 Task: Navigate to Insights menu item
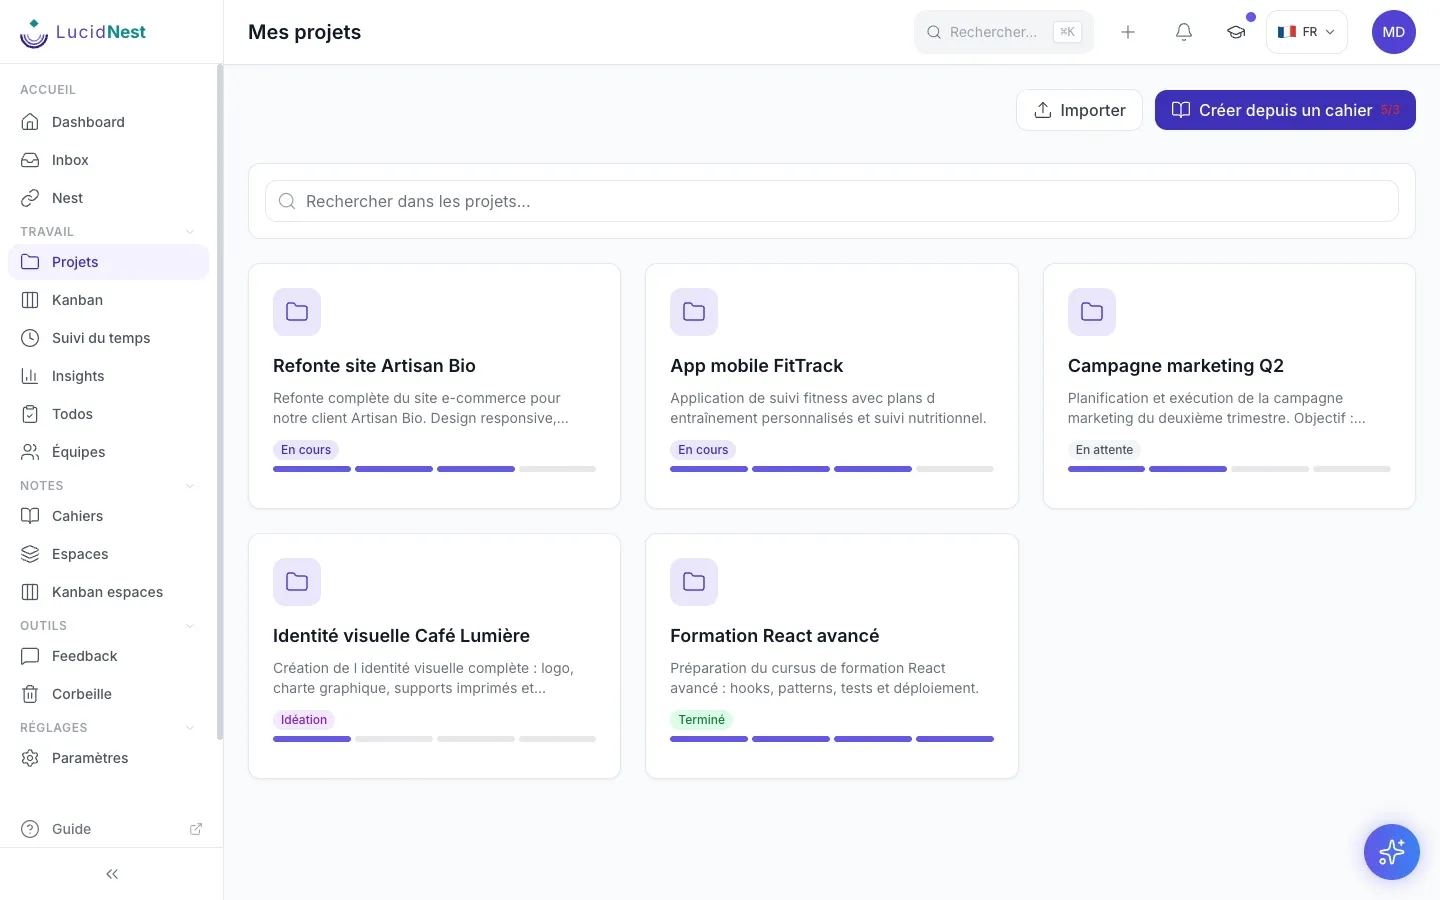(x=108, y=376)
